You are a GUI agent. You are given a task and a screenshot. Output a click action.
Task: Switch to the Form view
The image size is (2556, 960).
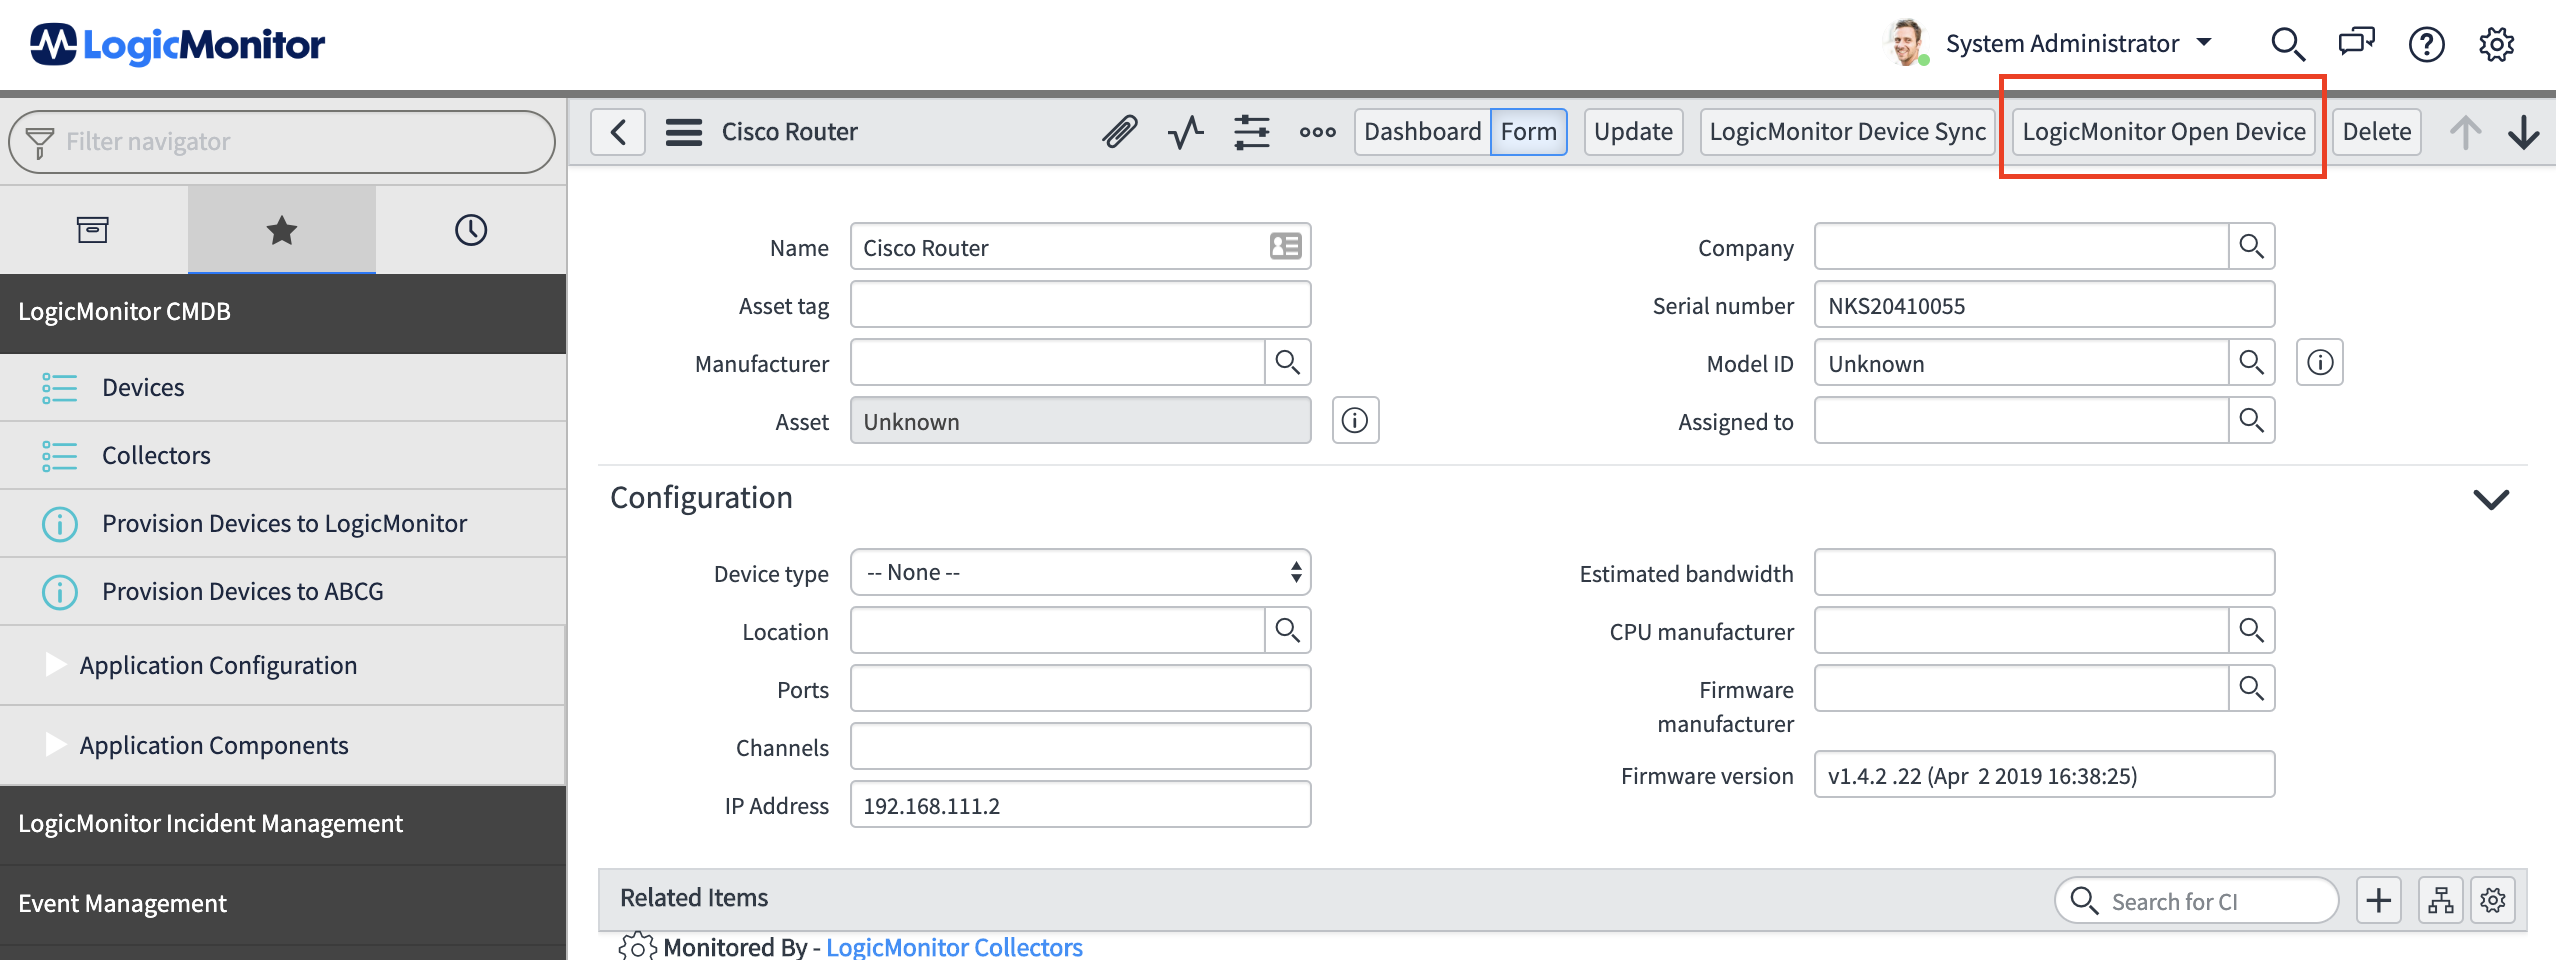(x=1528, y=132)
